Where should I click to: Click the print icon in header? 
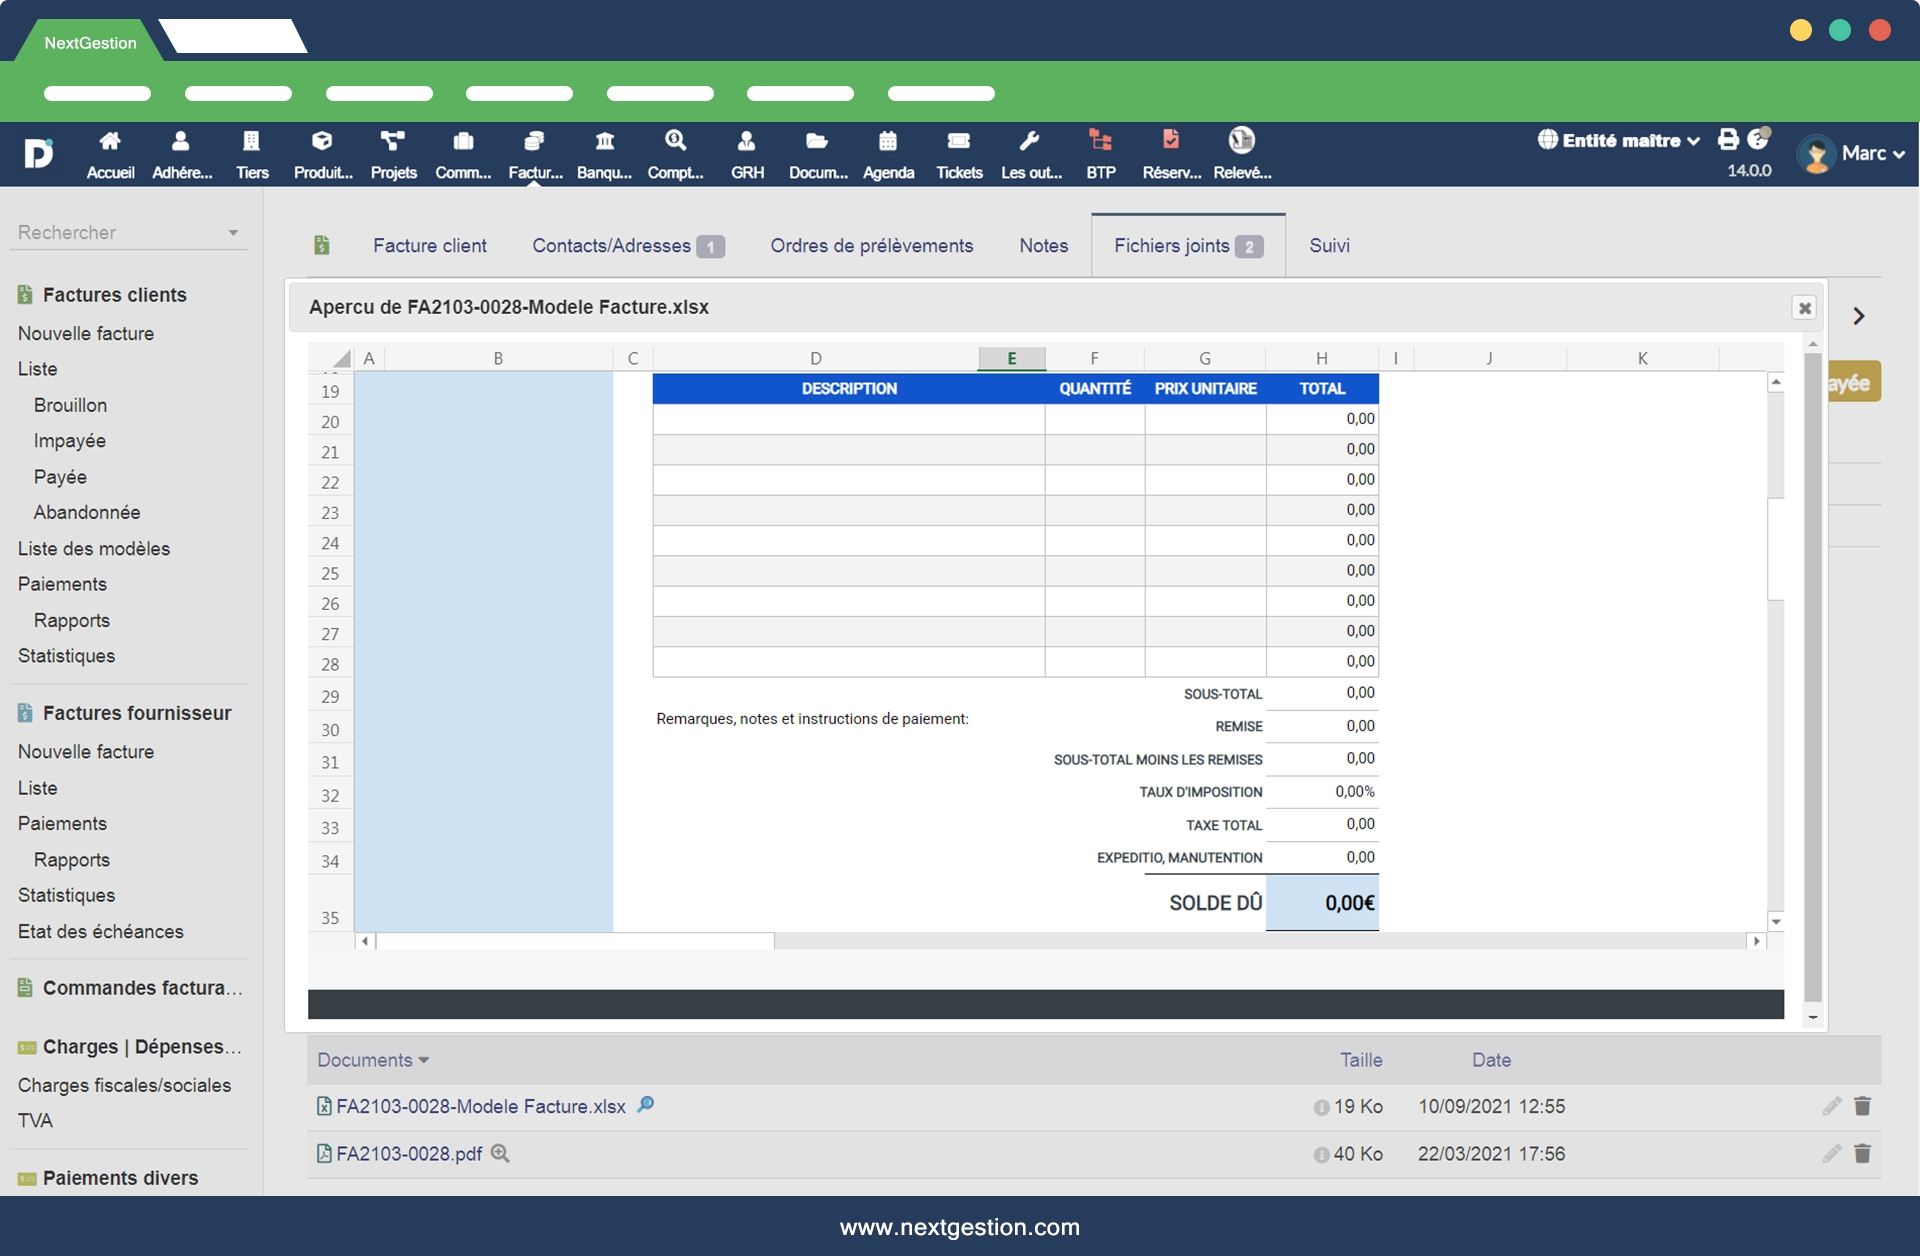point(1728,140)
